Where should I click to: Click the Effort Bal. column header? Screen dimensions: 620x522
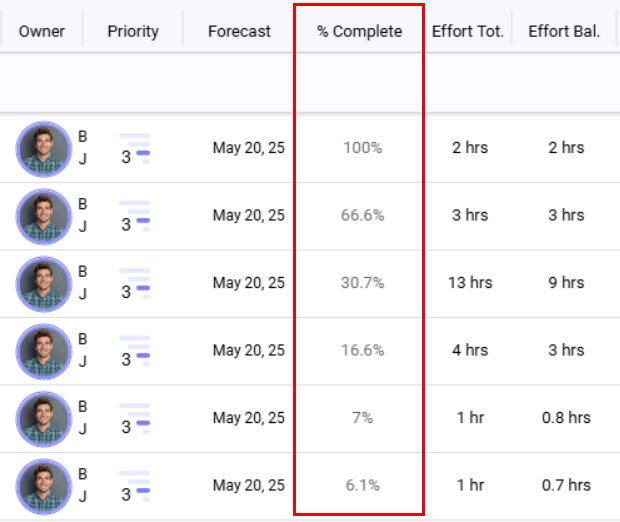point(564,31)
